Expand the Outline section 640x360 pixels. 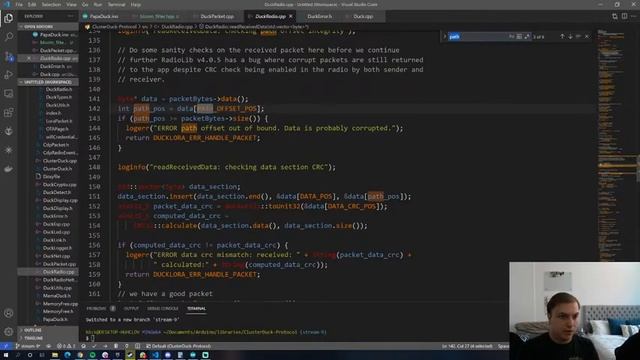[x=48, y=330]
